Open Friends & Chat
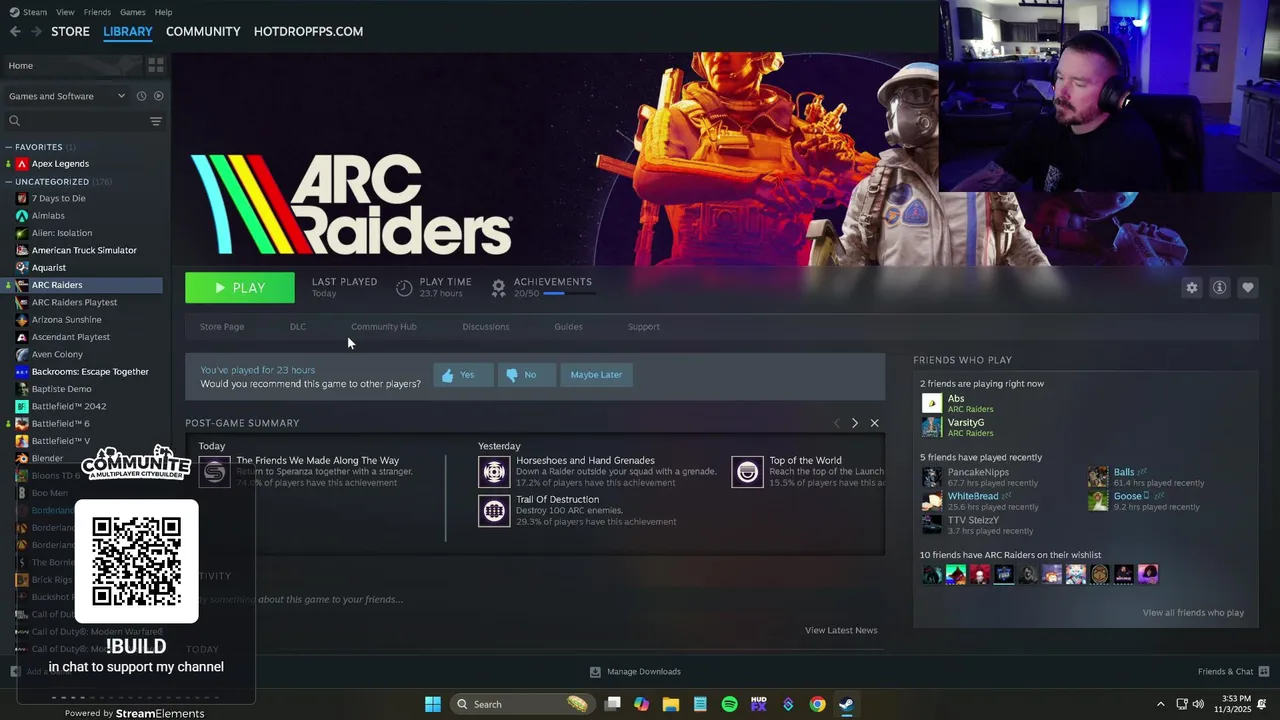 point(1233,672)
